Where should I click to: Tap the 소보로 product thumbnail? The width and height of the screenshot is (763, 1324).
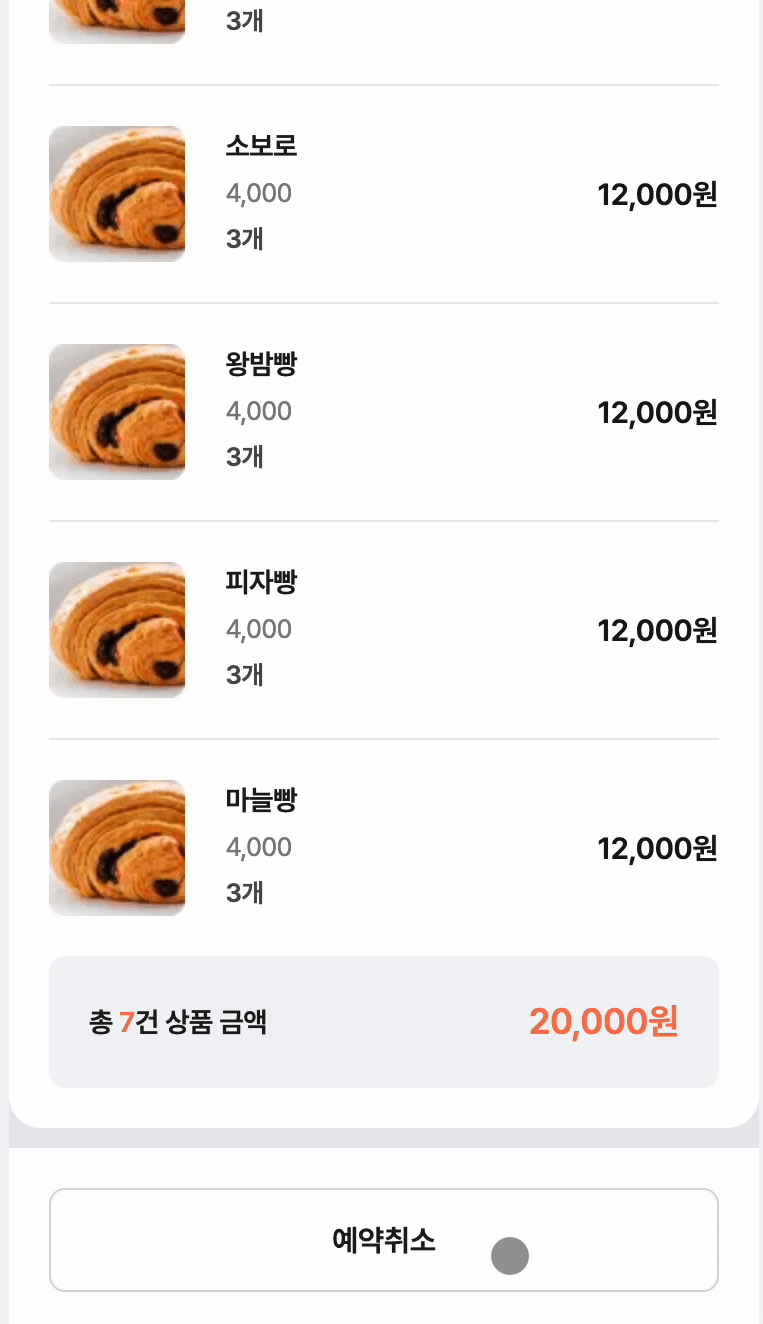pos(117,194)
